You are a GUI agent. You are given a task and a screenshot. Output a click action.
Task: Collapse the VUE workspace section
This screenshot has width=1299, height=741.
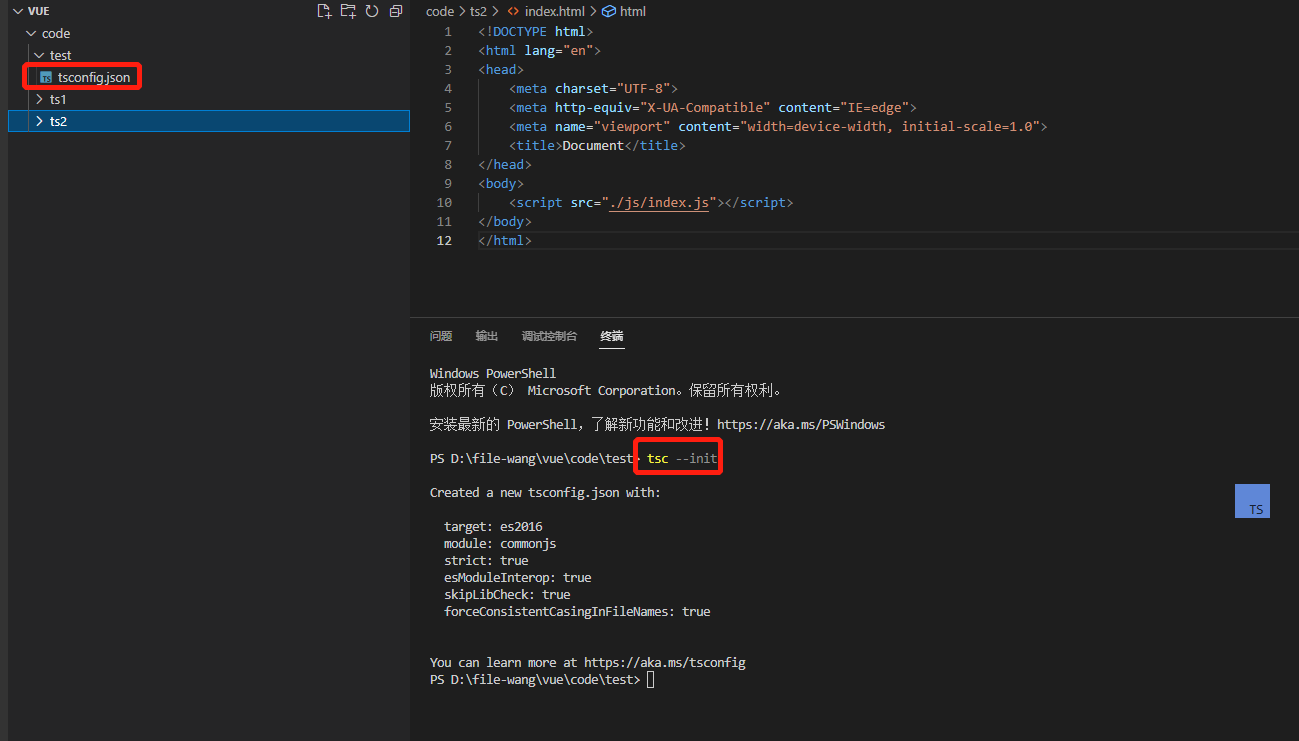(x=17, y=11)
